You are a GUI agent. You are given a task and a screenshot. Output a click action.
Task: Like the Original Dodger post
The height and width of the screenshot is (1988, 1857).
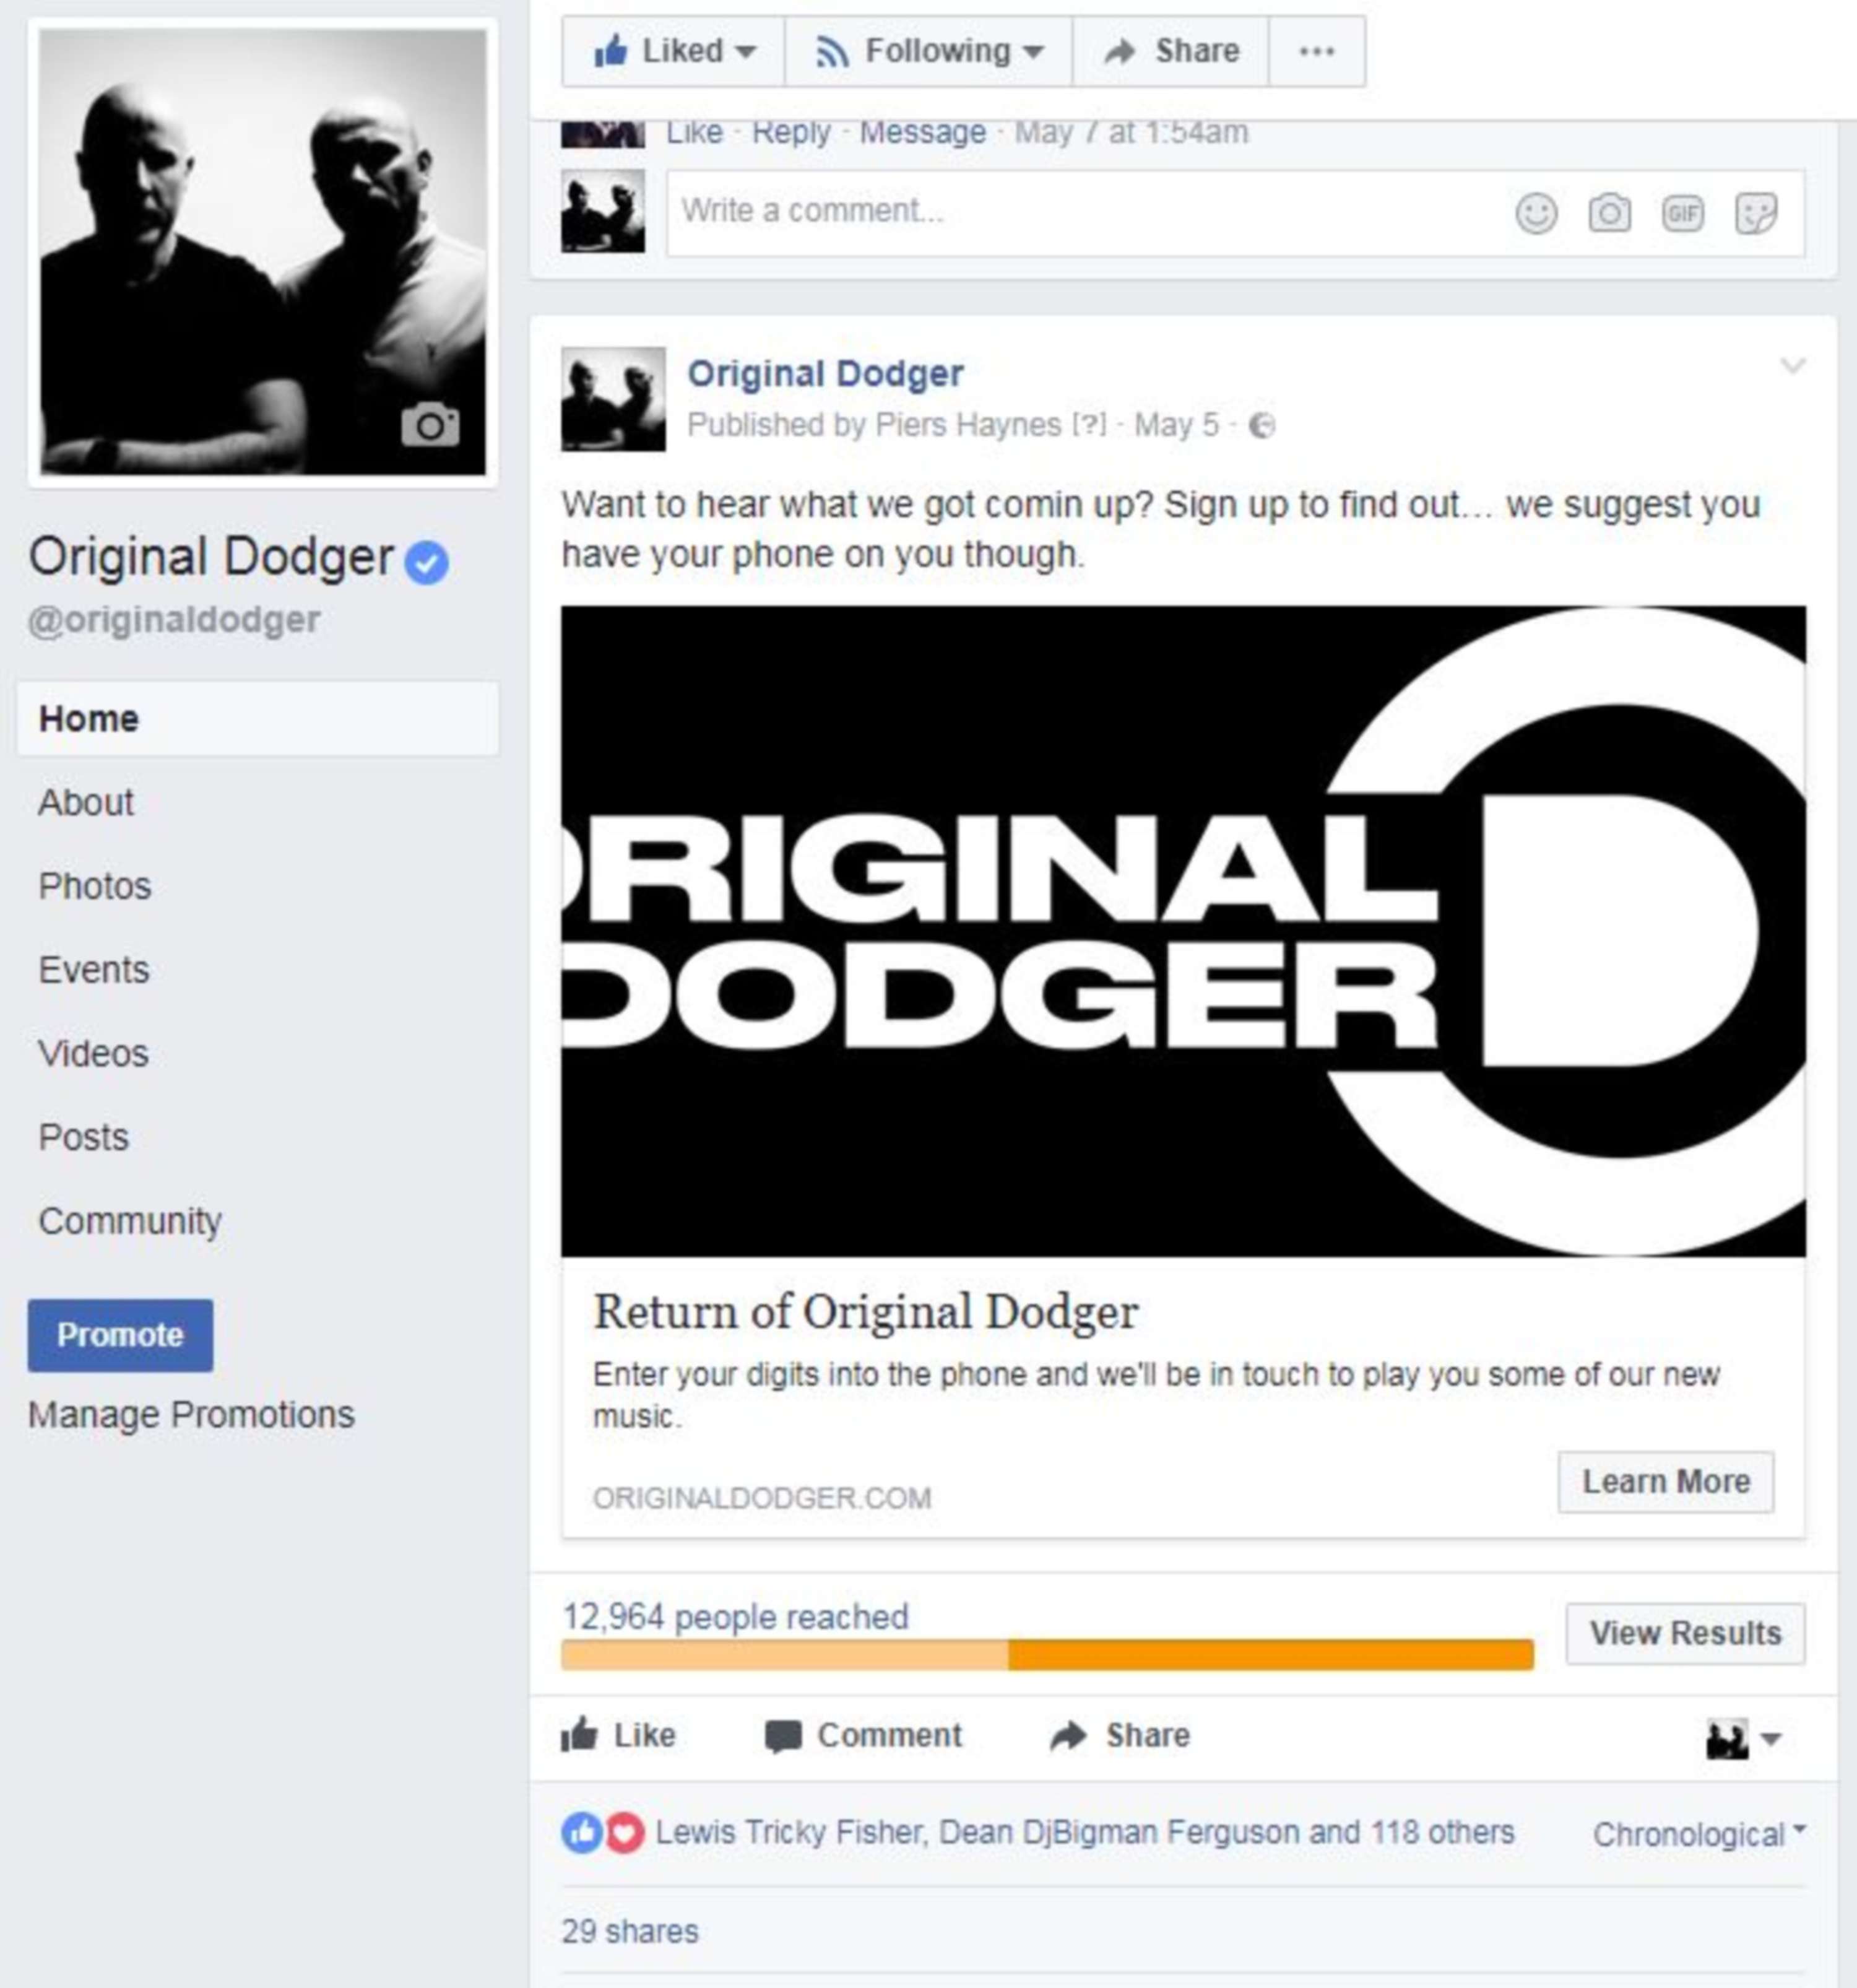click(x=619, y=1736)
